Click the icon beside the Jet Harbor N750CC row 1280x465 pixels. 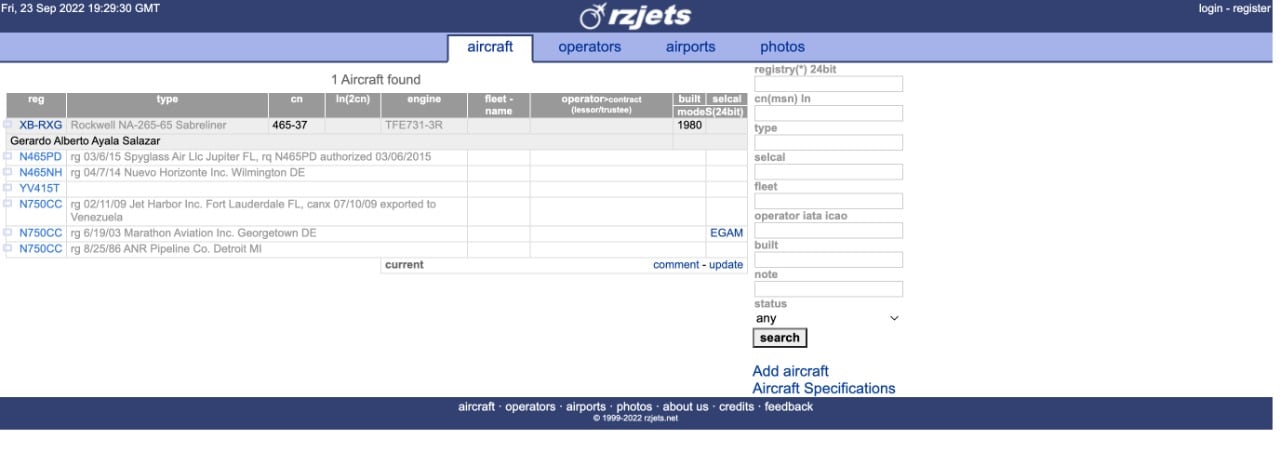[x=8, y=204]
